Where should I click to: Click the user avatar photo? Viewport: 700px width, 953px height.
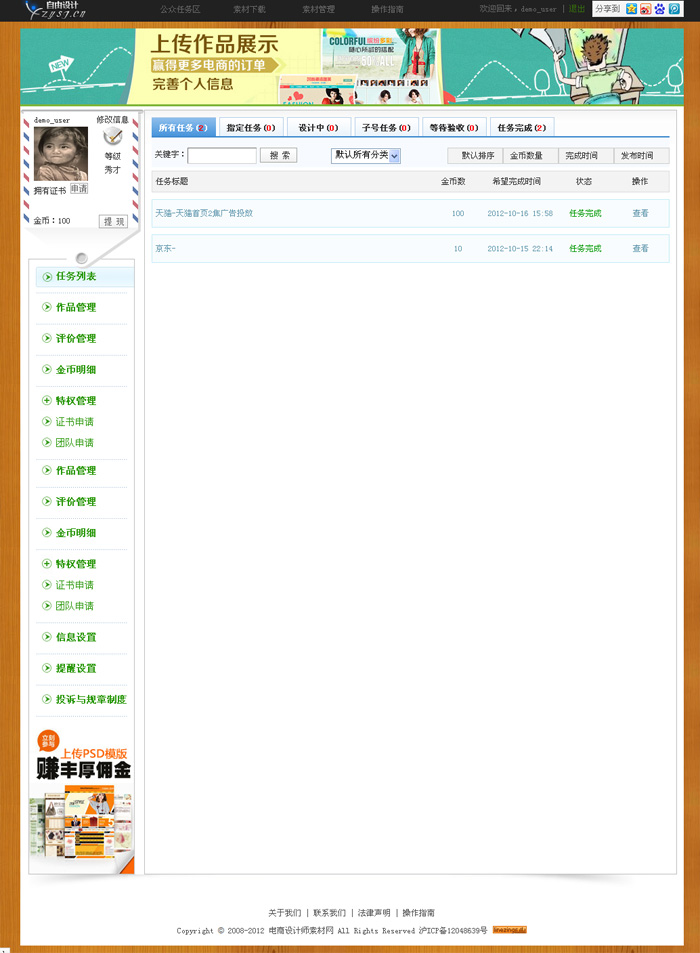pos(61,154)
